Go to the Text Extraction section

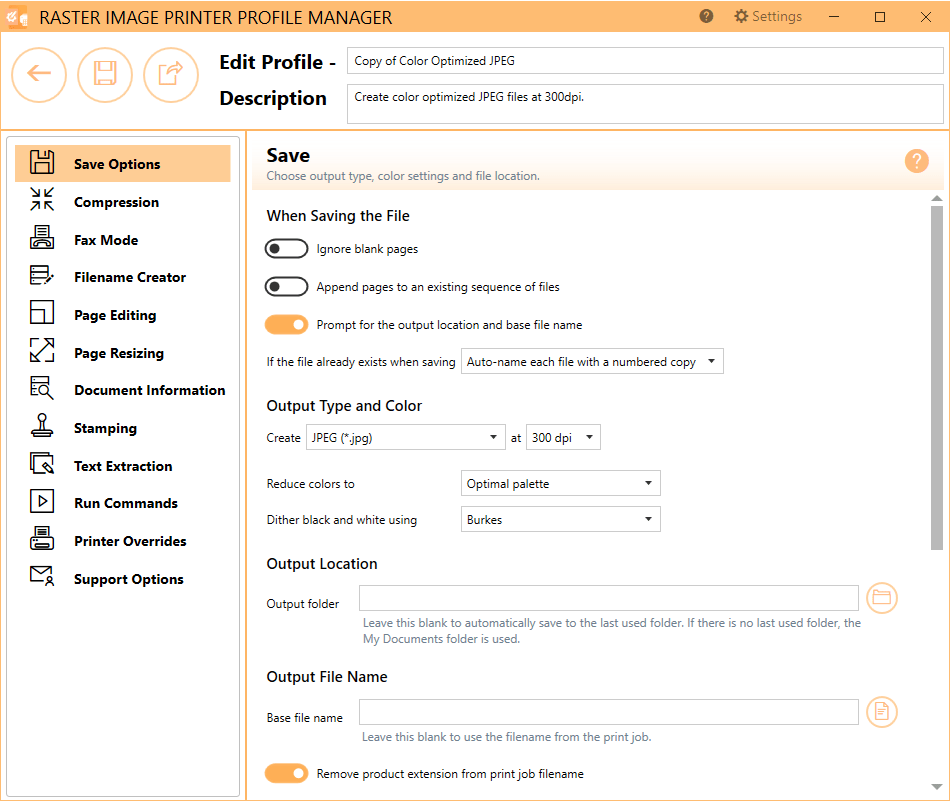point(122,466)
